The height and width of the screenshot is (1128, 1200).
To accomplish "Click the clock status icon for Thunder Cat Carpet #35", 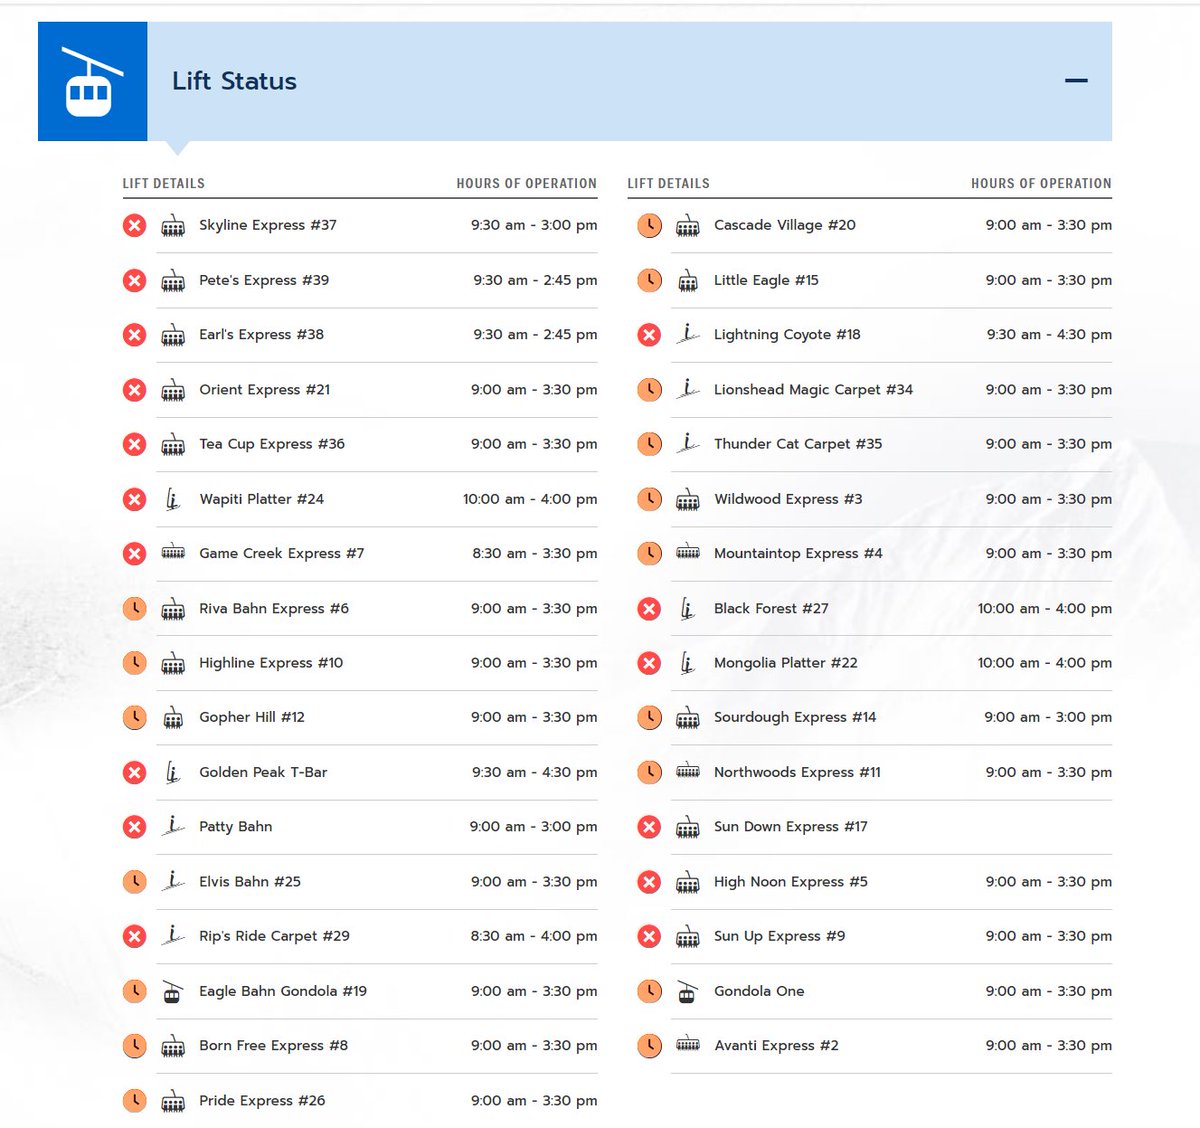I will pos(649,444).
